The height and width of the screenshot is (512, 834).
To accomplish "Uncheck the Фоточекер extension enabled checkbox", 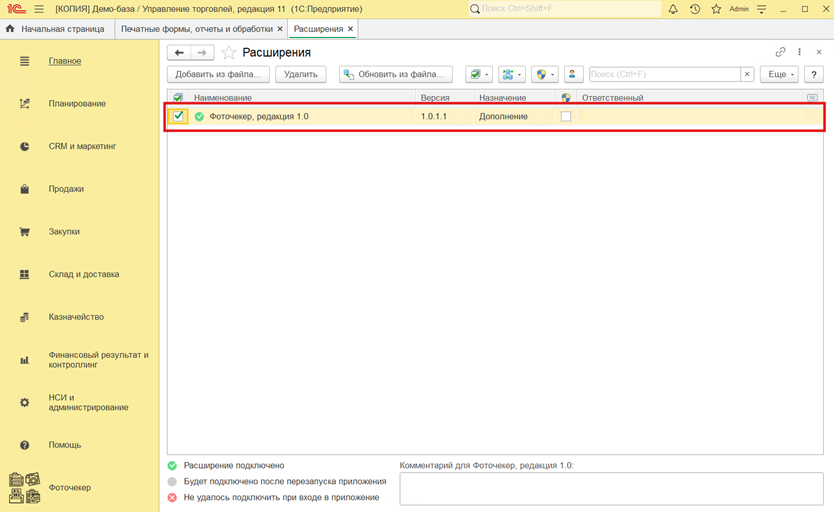I will click(x=178, y=116).
